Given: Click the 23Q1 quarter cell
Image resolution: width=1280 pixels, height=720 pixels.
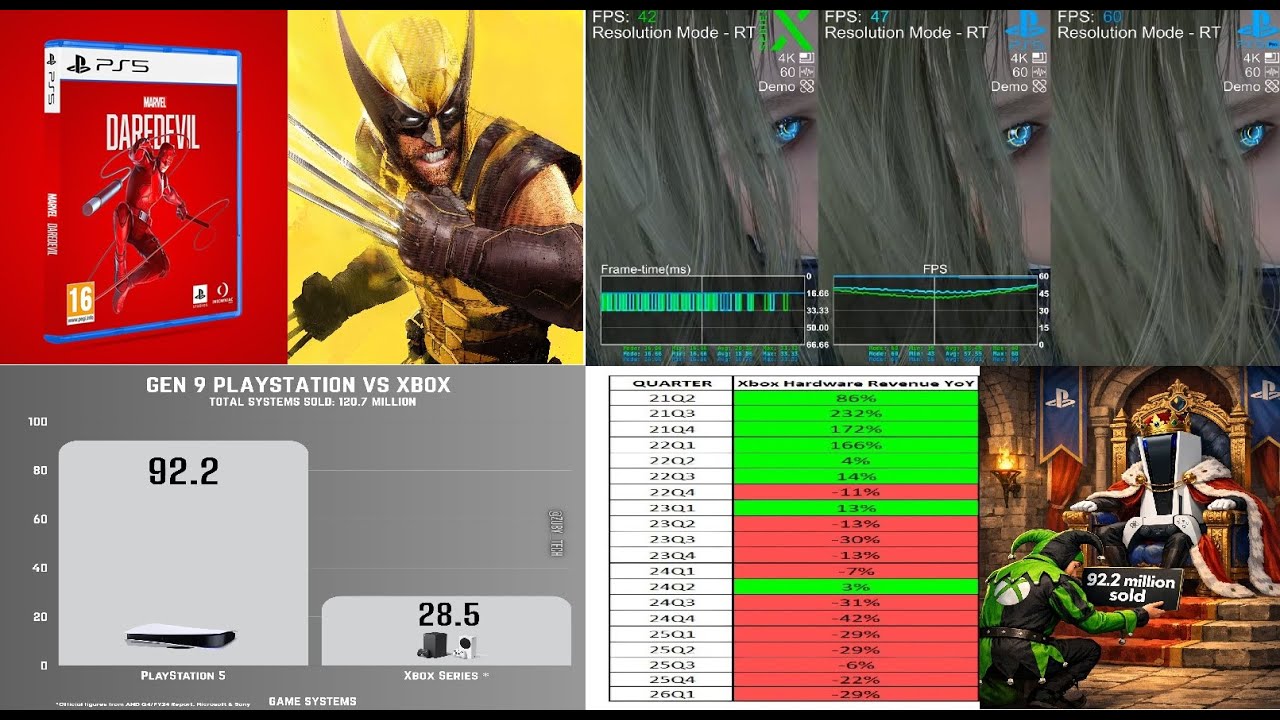Looking at the screenshot, I should pos(672,508).
